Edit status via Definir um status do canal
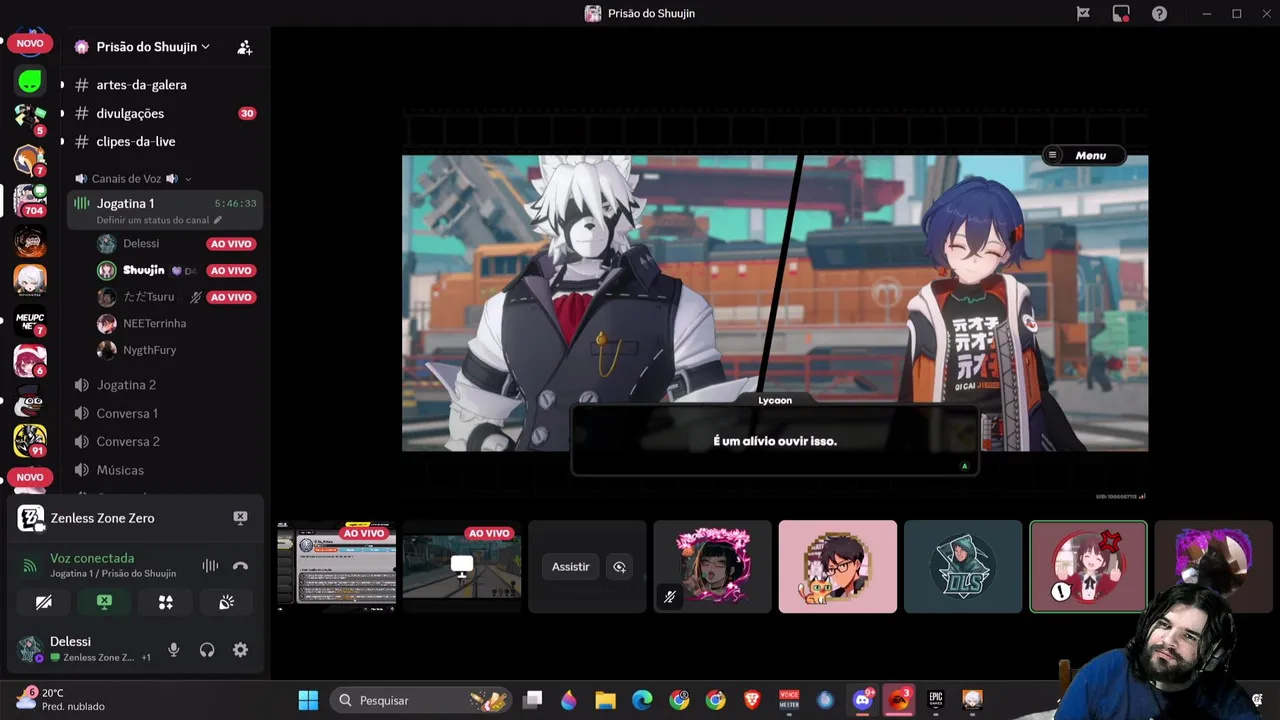 pyautogui.click(x=158, y=220)
